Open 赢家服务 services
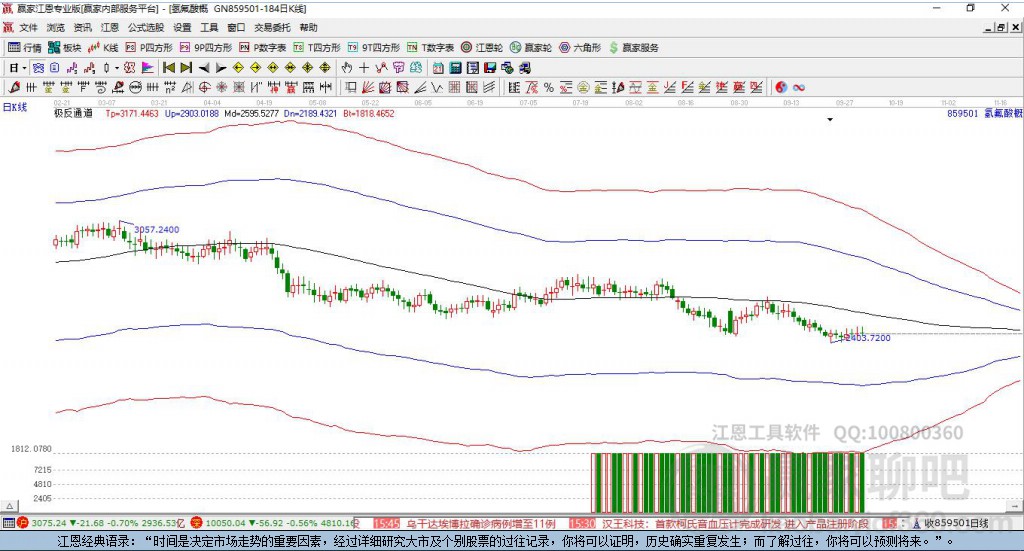This screenshot has height=551, width=1024. tap(633, 48)
